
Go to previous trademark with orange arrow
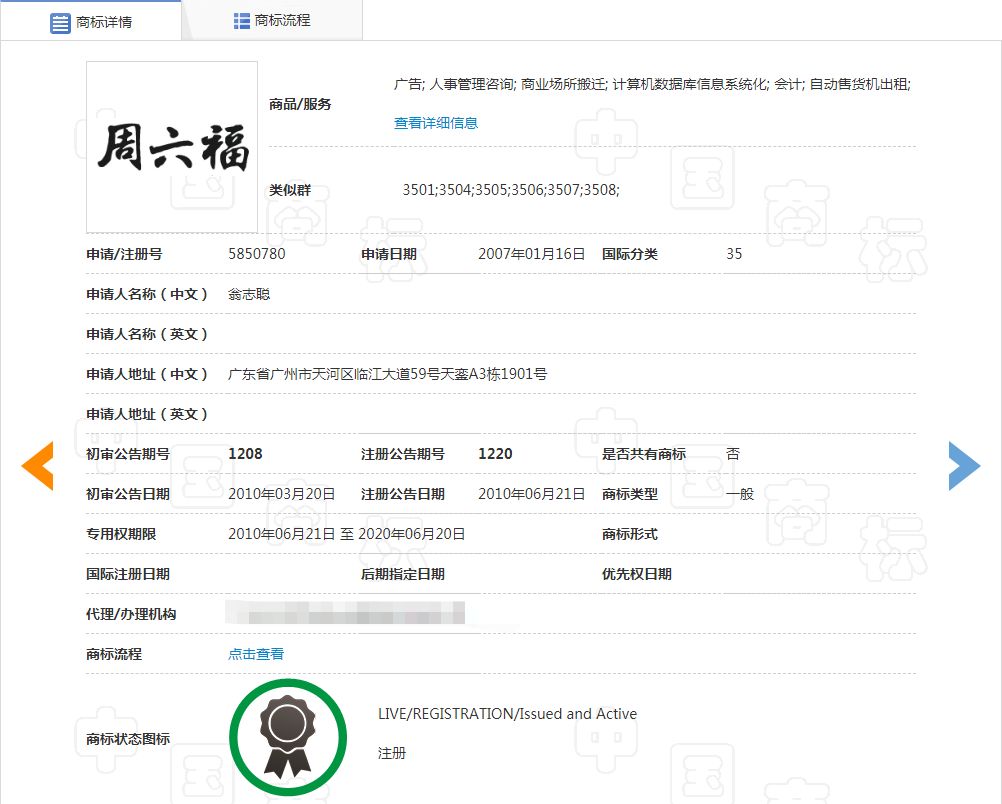pyautogui.click(x=38, y=466)
